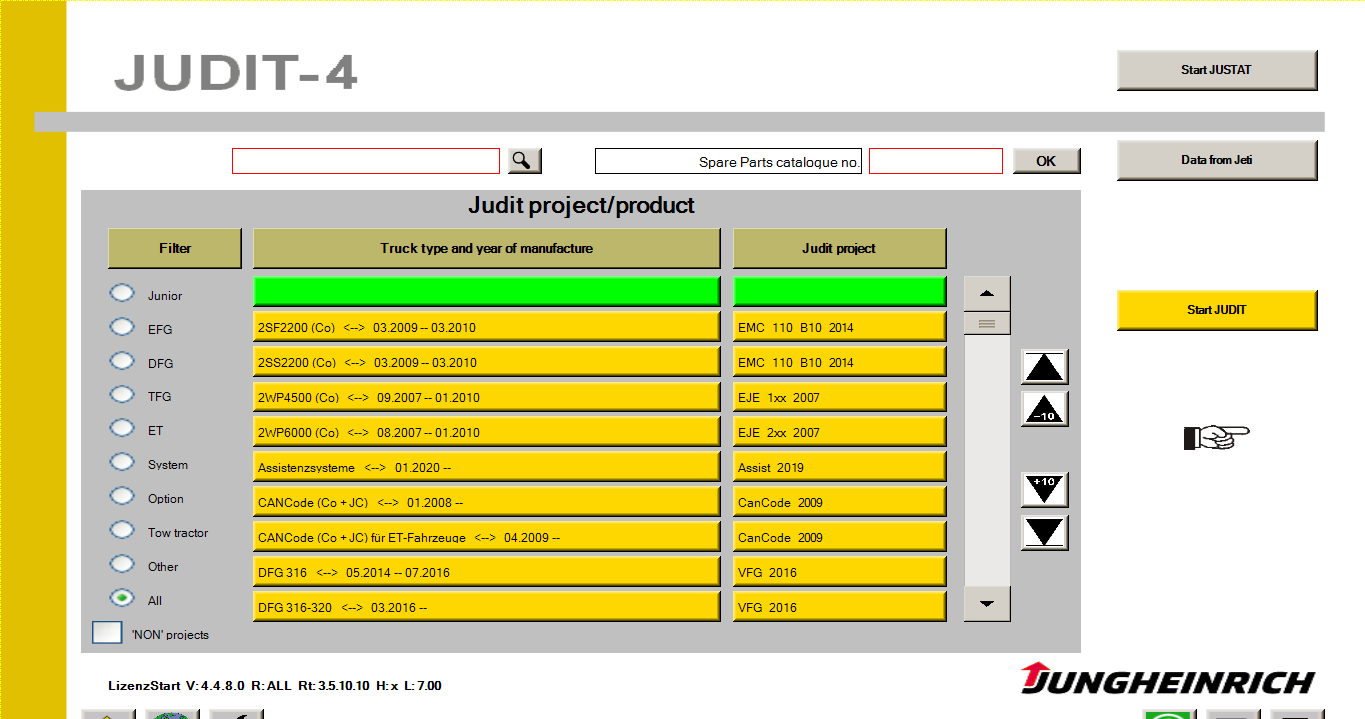Click CanCode 2009 project for ET-Fahrzeuge row
Viewport: 1365px width, 719px height.
[839, 537]
